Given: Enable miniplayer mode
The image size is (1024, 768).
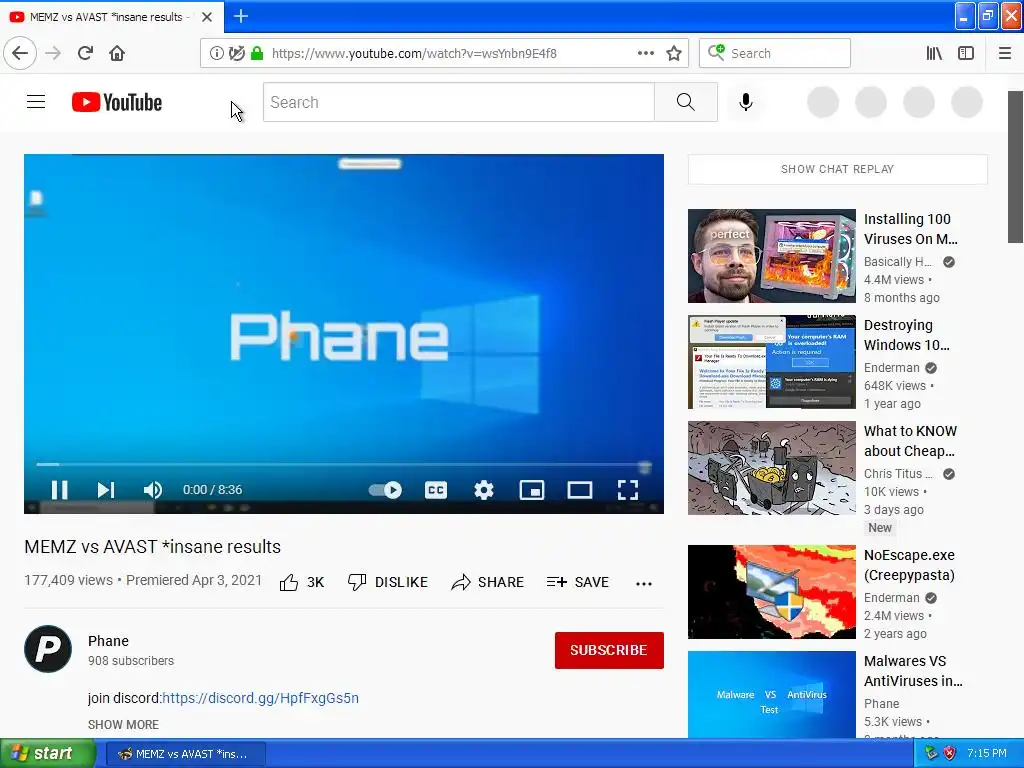Looking at the screenshot, I should coord(532,490).
